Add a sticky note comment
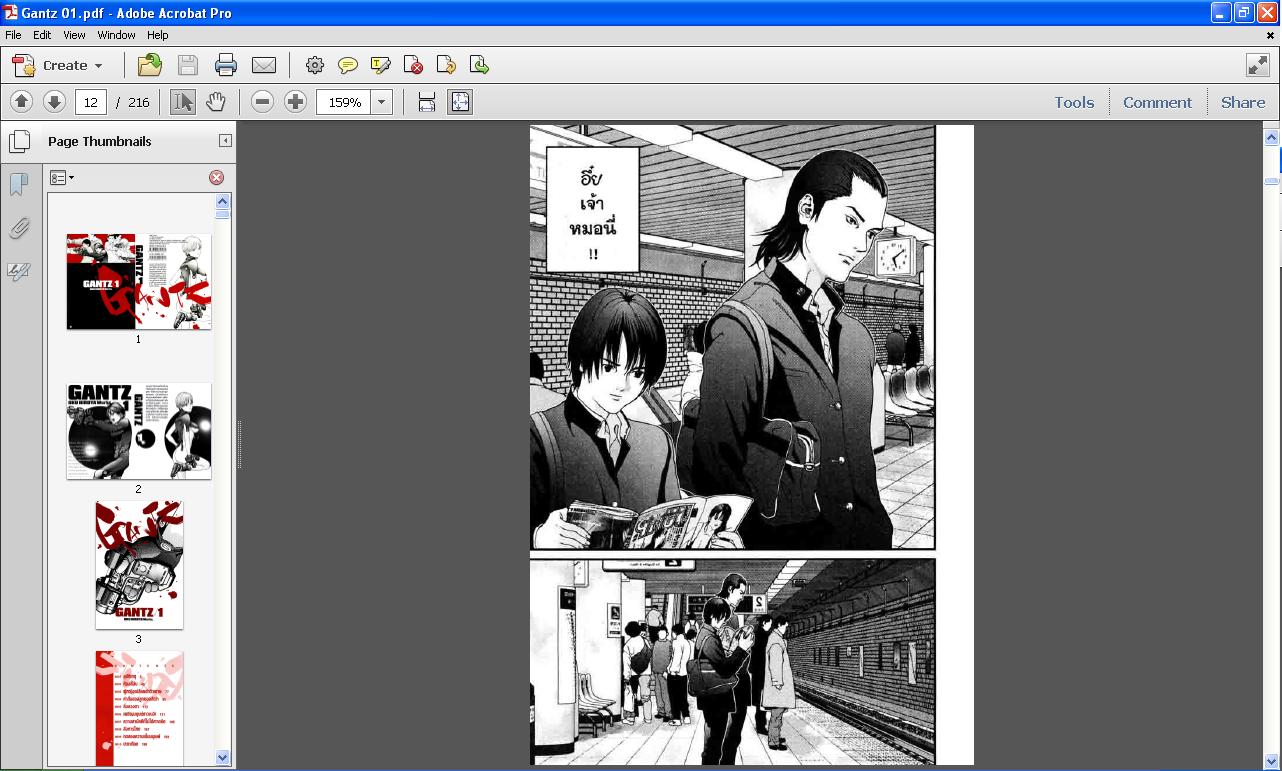 tap(348, 65)
